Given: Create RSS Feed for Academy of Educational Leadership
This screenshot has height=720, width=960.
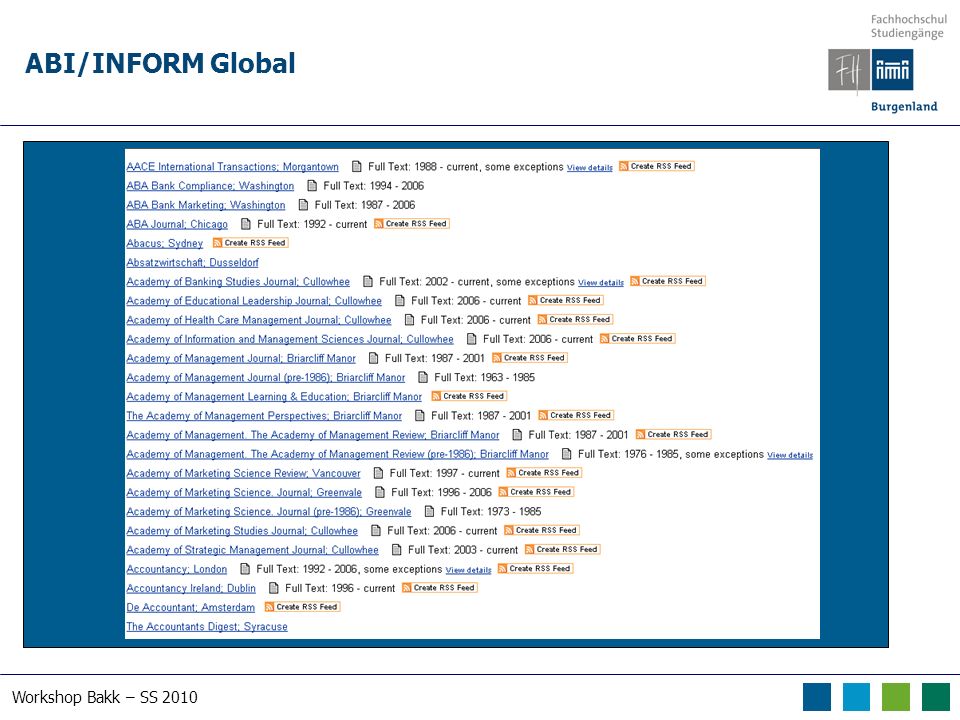Looking at the screenshot, I should 566,300.
